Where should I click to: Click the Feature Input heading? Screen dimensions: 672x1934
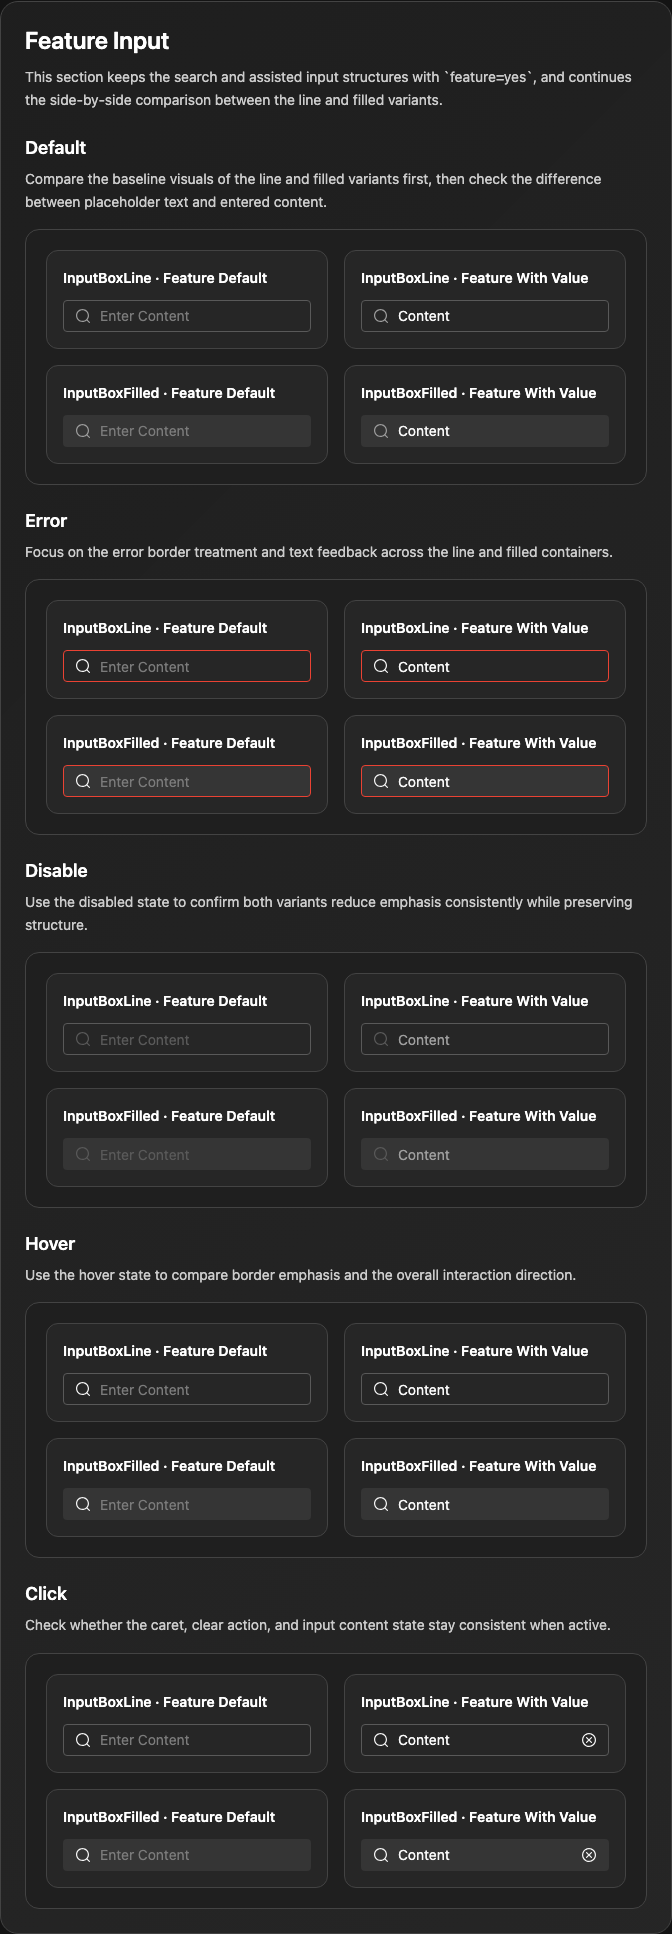tap(97, 41)
